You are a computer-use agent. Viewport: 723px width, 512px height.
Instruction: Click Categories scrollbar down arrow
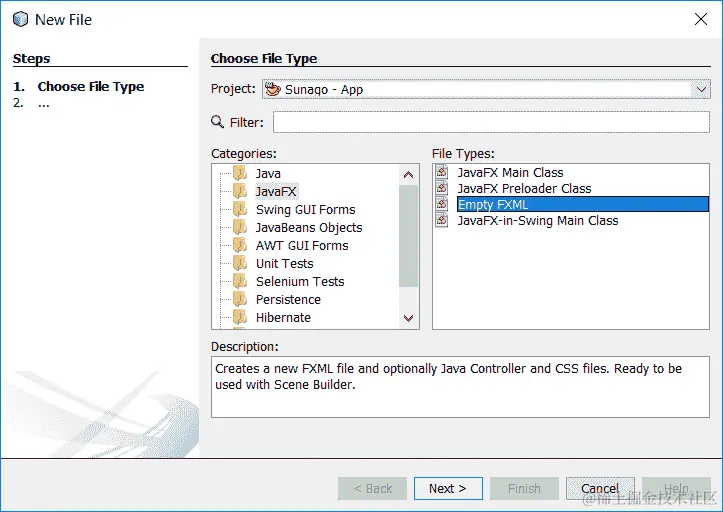point(408,318)
